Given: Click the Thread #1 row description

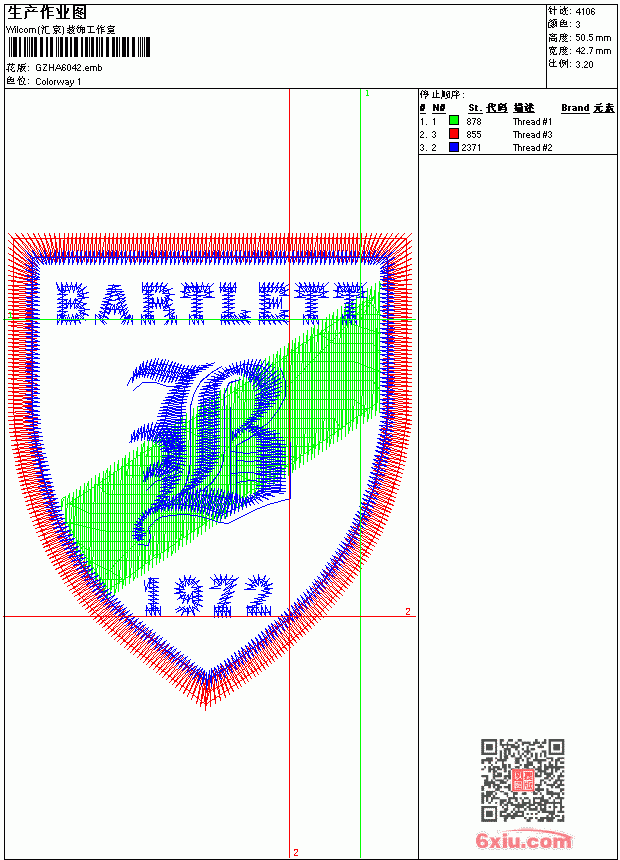Looking at the screenshot, I should click(532, 122).
